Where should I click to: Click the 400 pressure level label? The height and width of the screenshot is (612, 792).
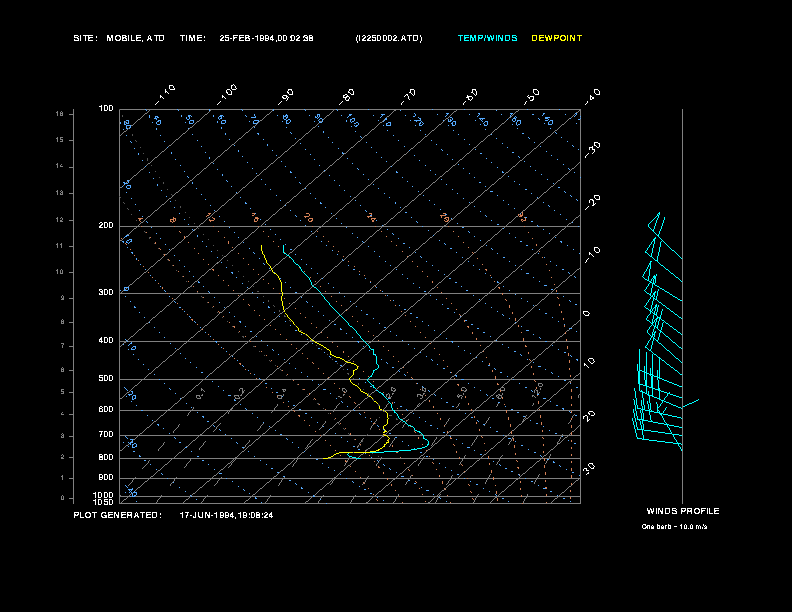(106, 340)
